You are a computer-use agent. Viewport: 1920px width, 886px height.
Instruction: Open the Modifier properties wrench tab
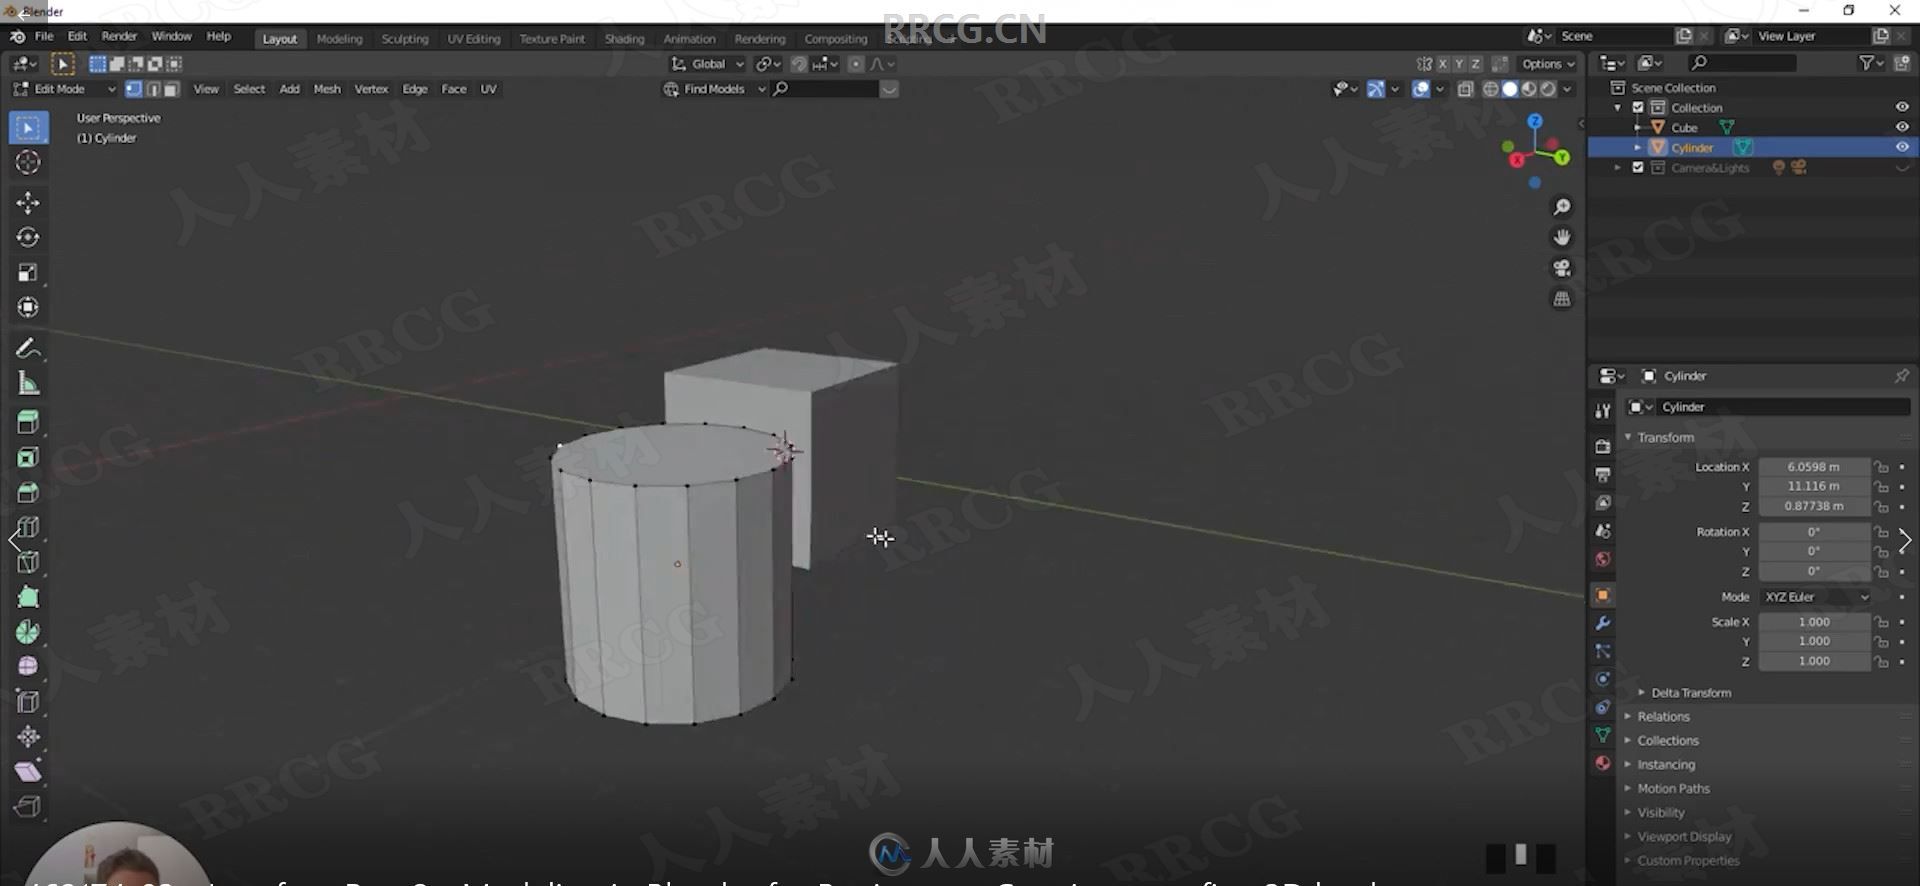coord(1603,623)
